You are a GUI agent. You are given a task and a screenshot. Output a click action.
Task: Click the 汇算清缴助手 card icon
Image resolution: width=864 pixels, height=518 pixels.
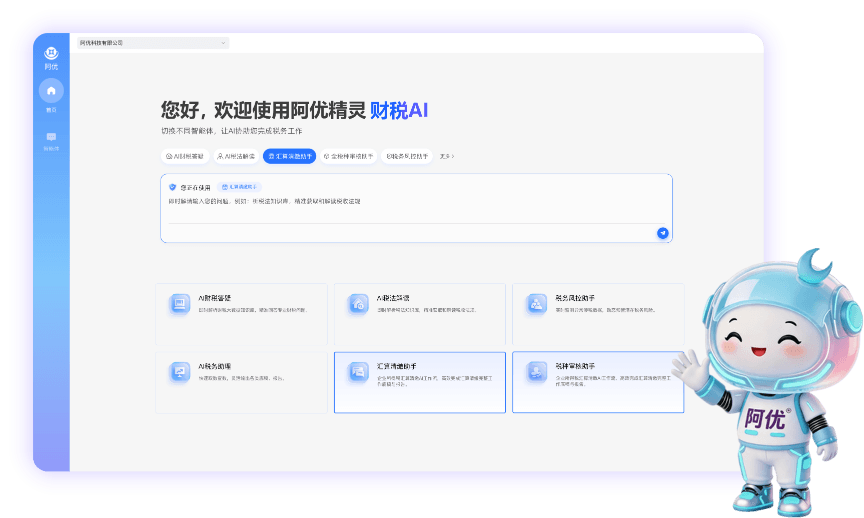[x=358, y=372]
